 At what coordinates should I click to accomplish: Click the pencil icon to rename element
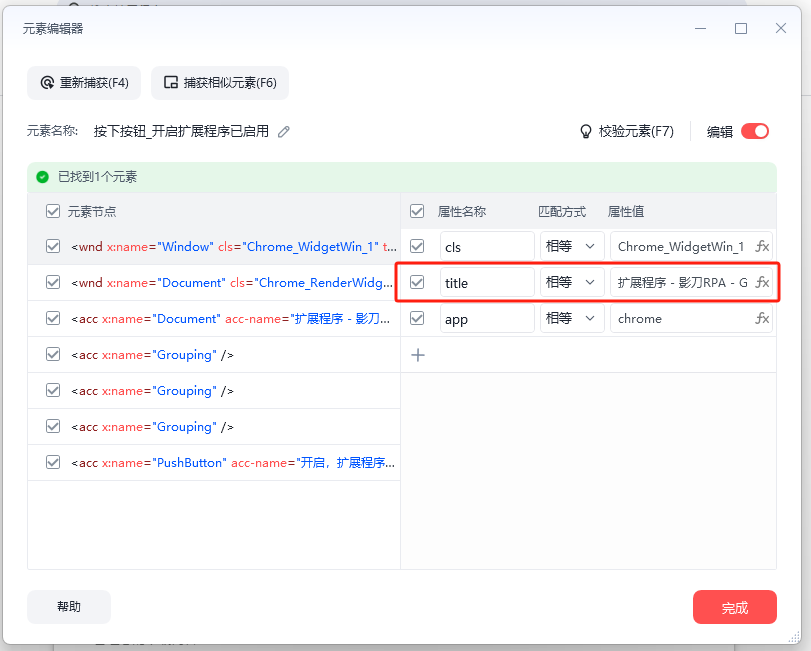(284, 131)
